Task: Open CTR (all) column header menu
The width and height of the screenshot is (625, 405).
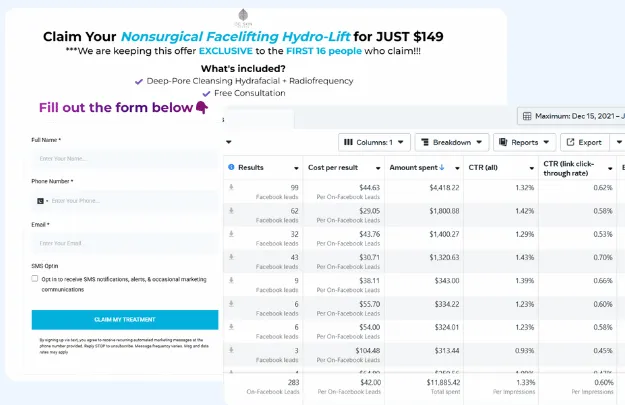Action: pyautogui.click(x=531, y=168)
